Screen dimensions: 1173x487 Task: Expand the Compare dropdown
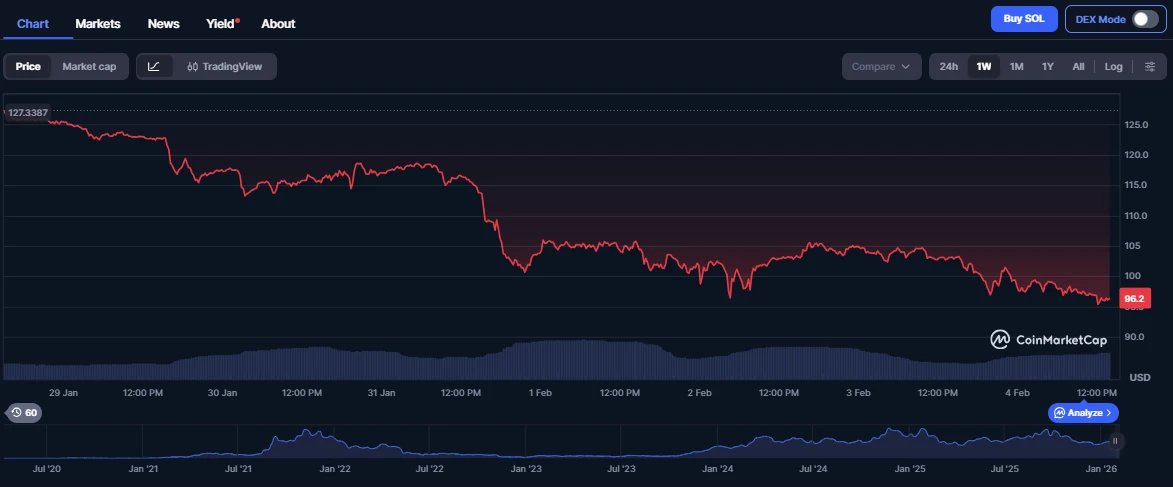(880, 67)
